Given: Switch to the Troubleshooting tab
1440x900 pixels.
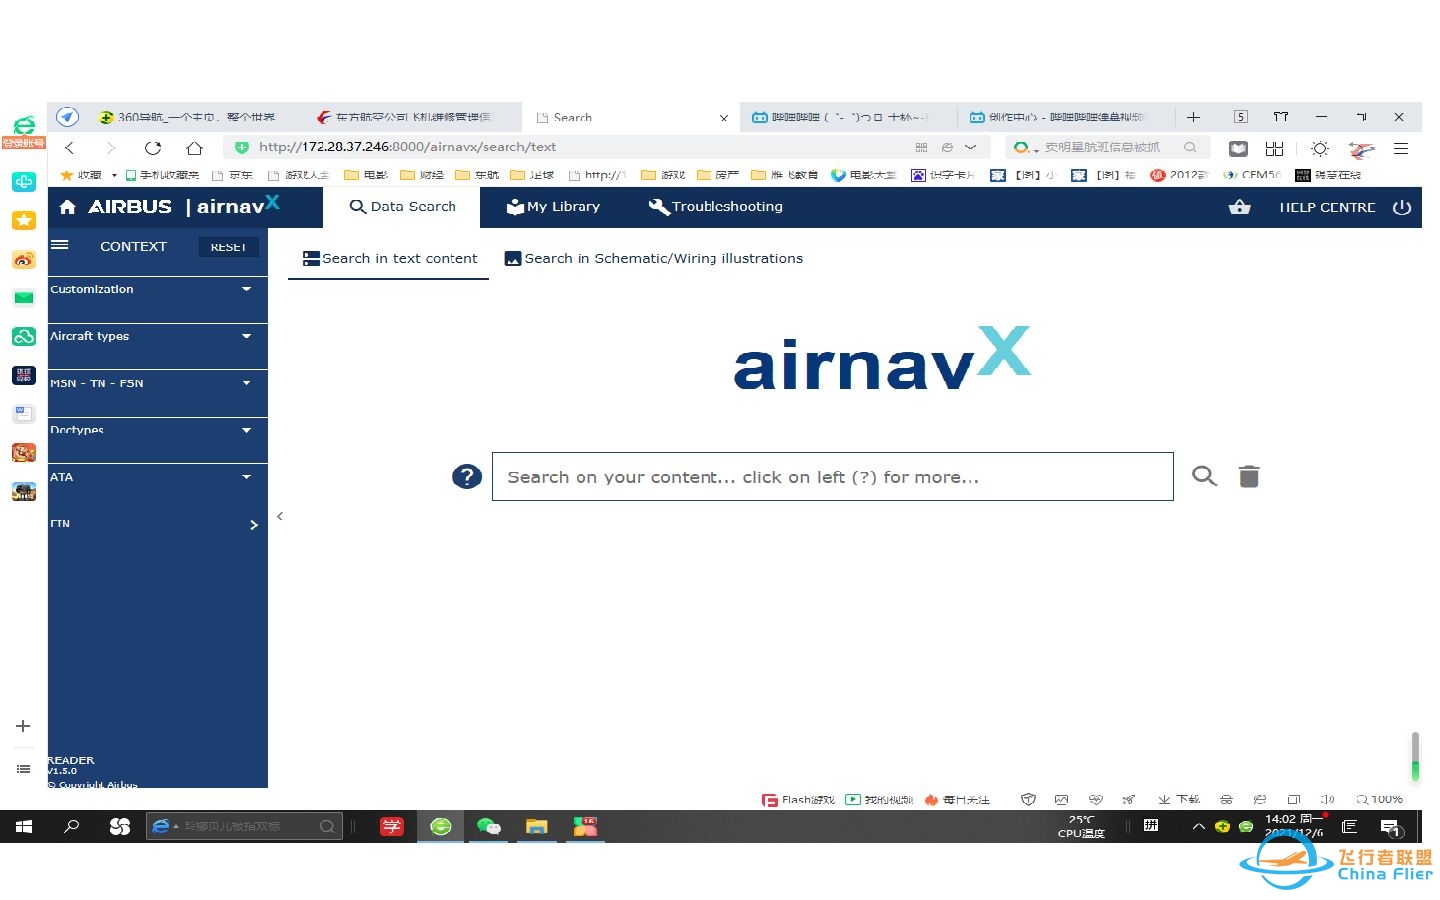Looking at the screenshot, I should [x=716, y=207].
